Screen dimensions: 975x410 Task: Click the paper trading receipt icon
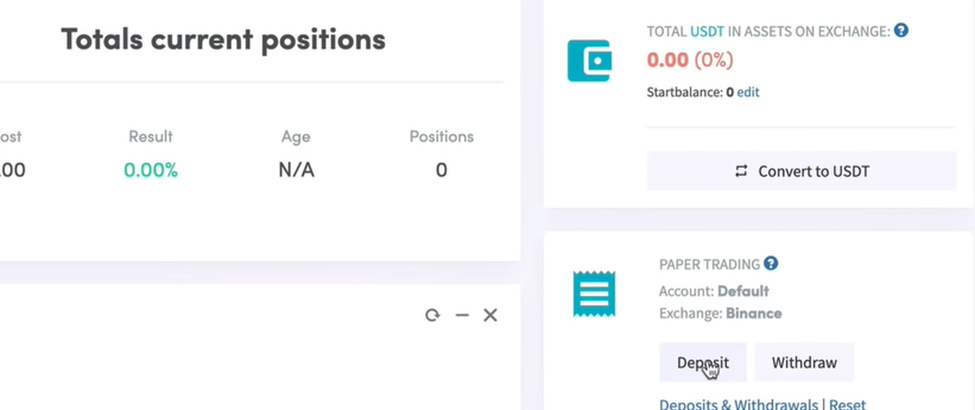pos(594,294)
